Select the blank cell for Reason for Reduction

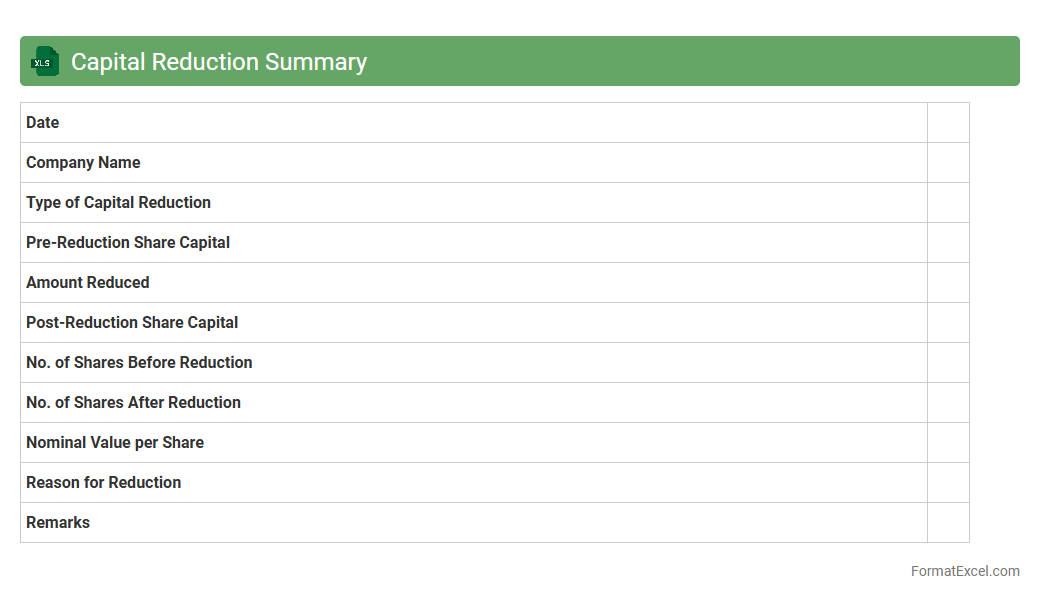pos(947,483)
